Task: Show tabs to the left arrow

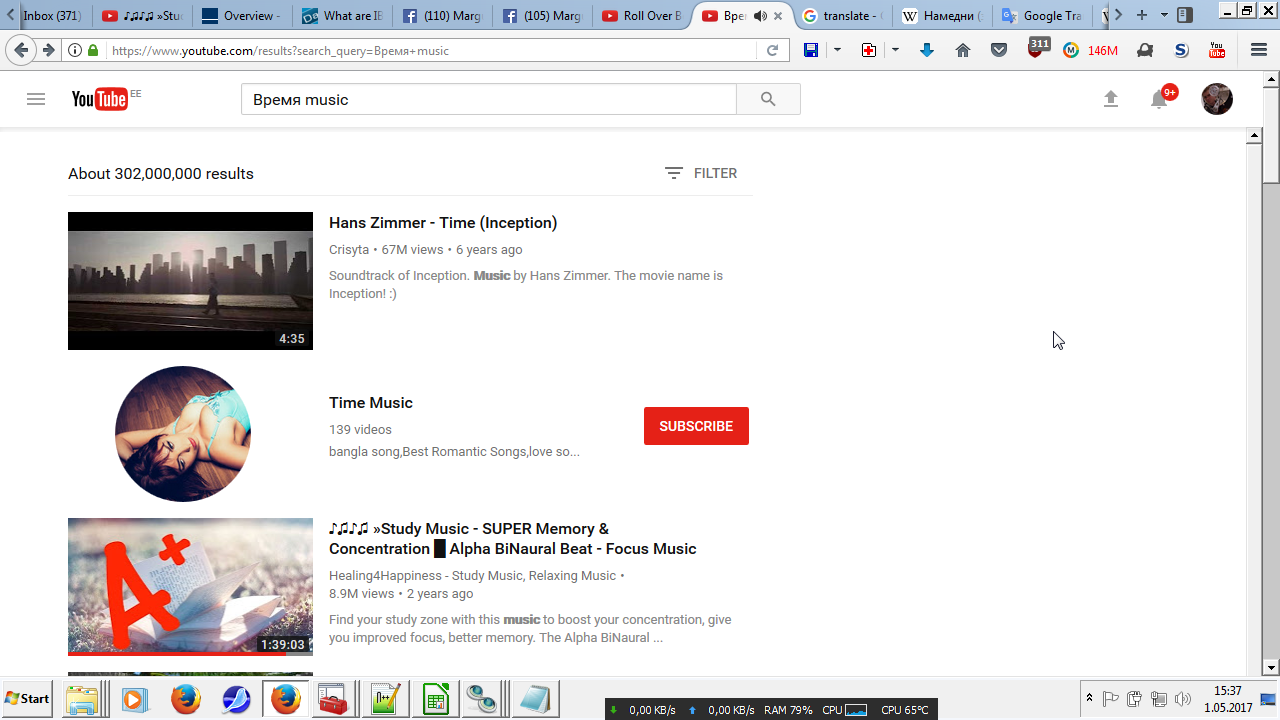Action: (10, 15)
